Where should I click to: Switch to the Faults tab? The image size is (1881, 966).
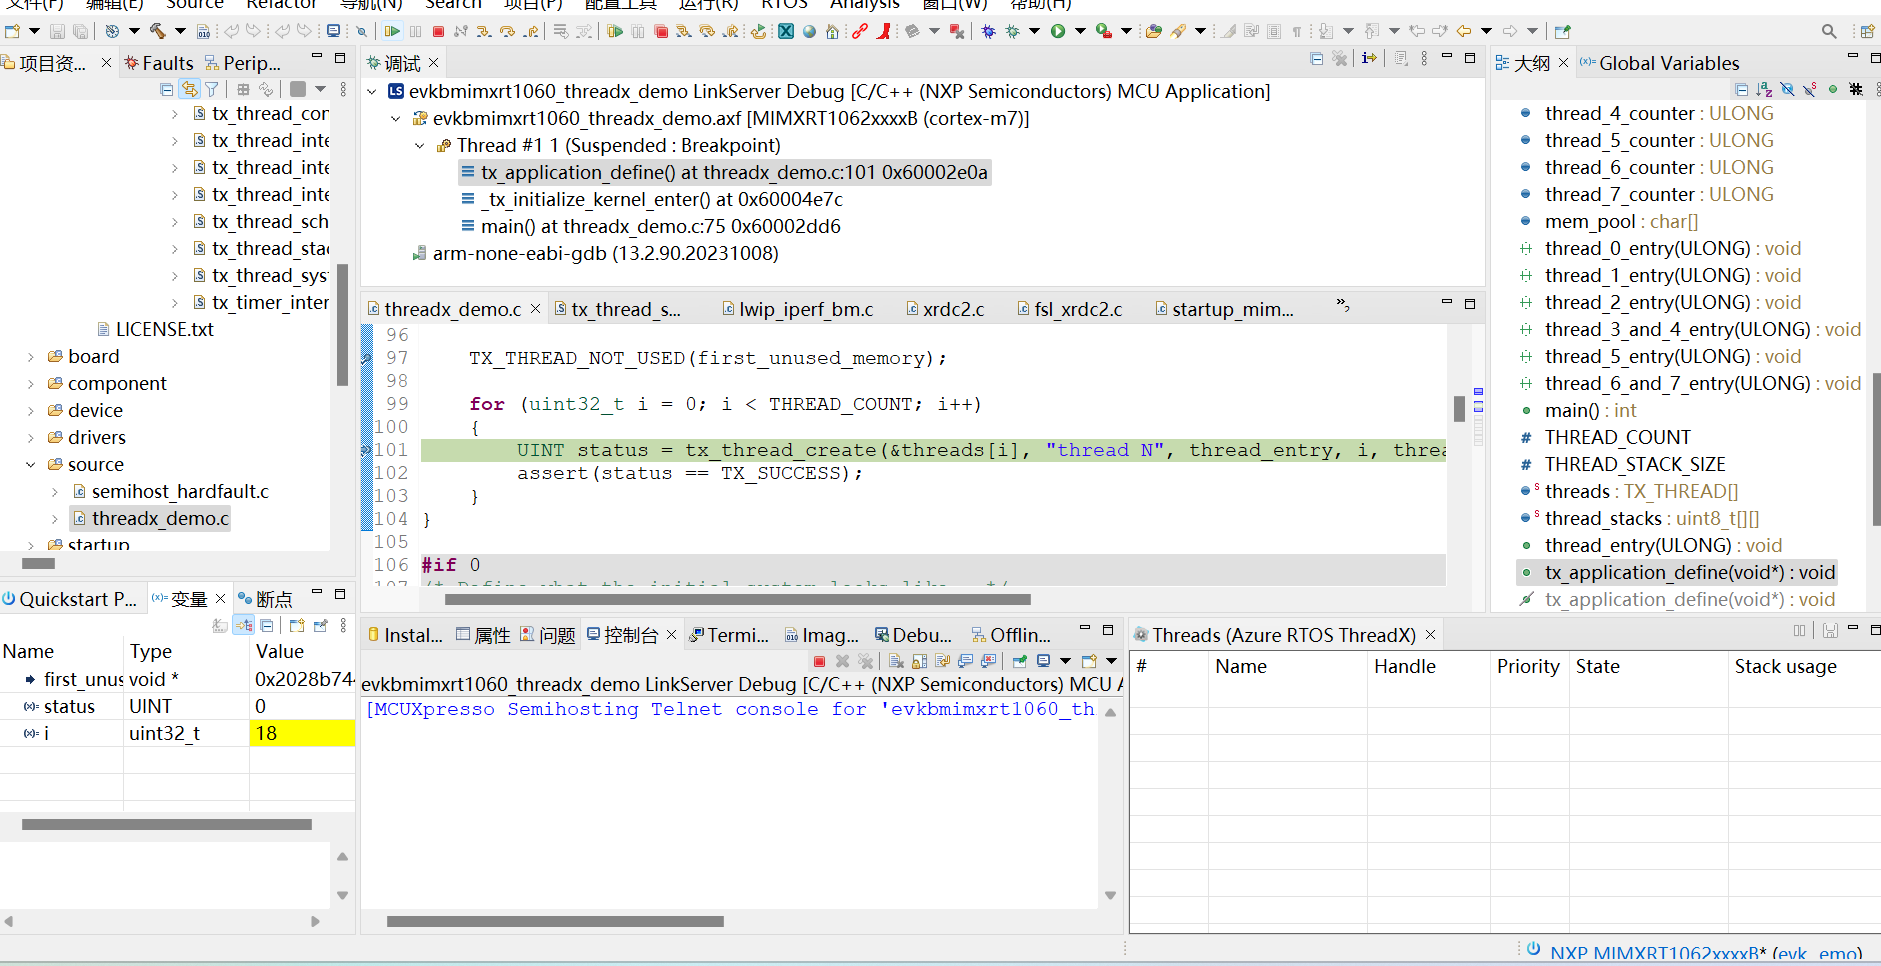(159, 63)
